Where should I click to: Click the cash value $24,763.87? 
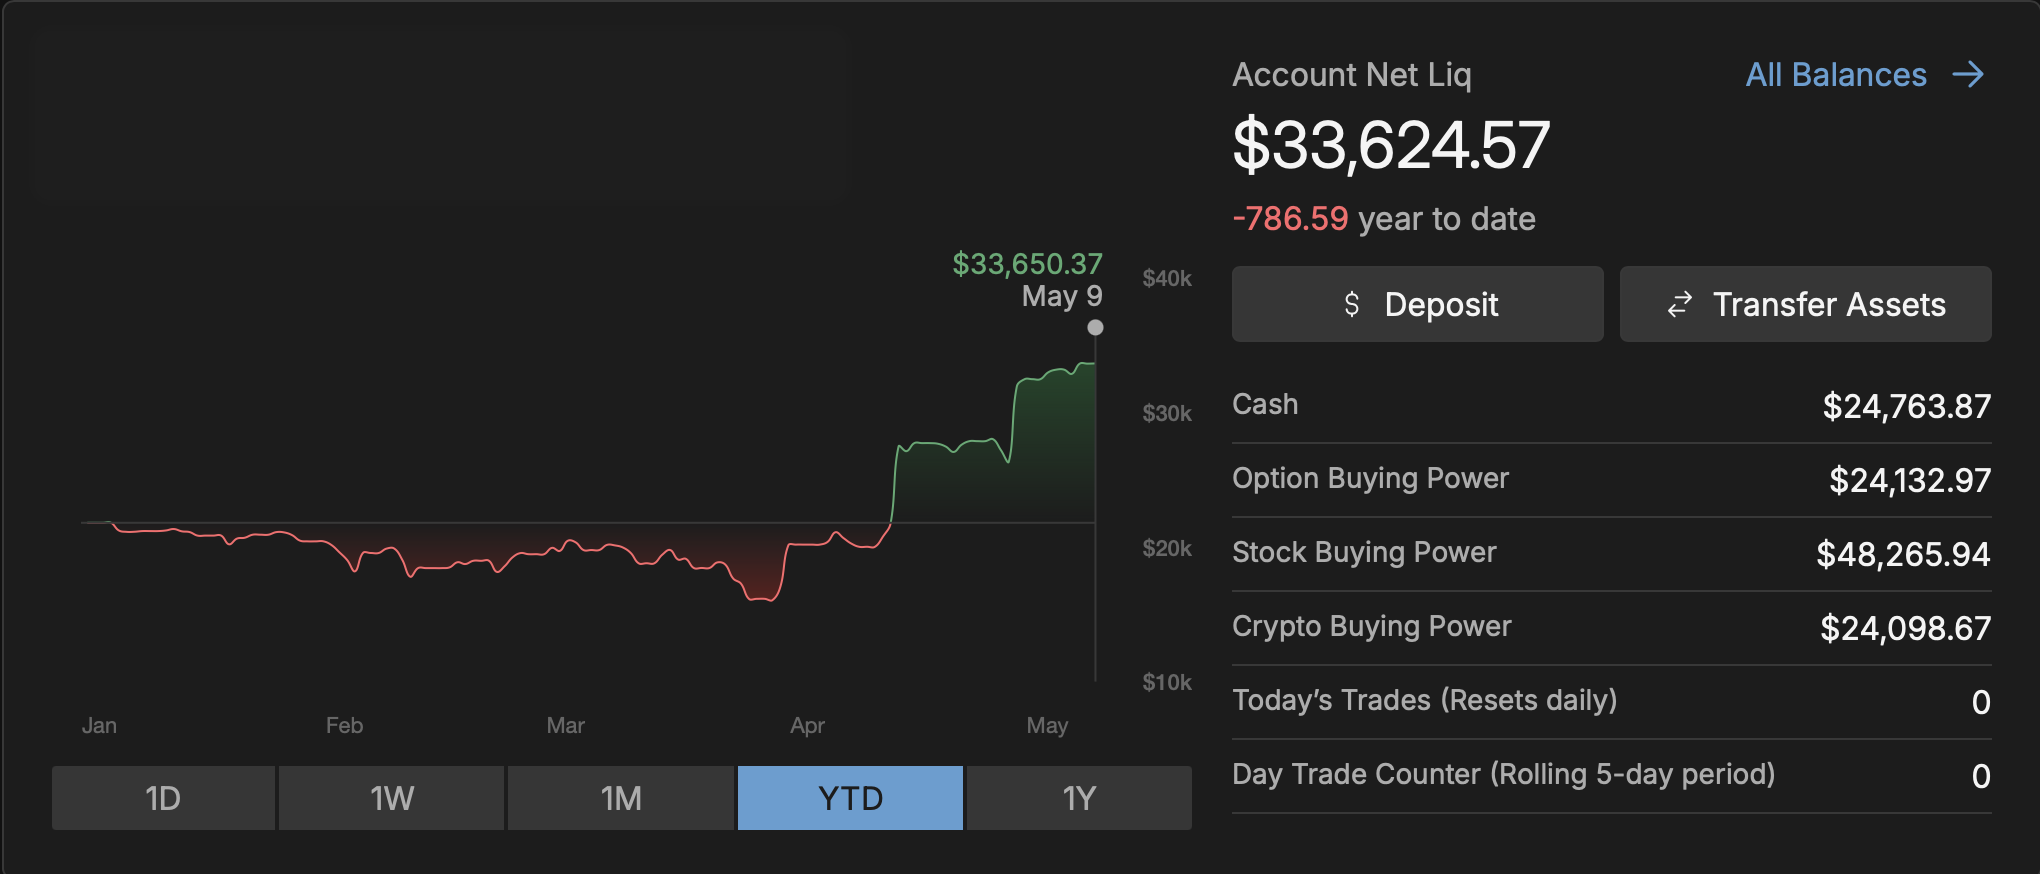pyautogui.click(x=1906, y=406)
